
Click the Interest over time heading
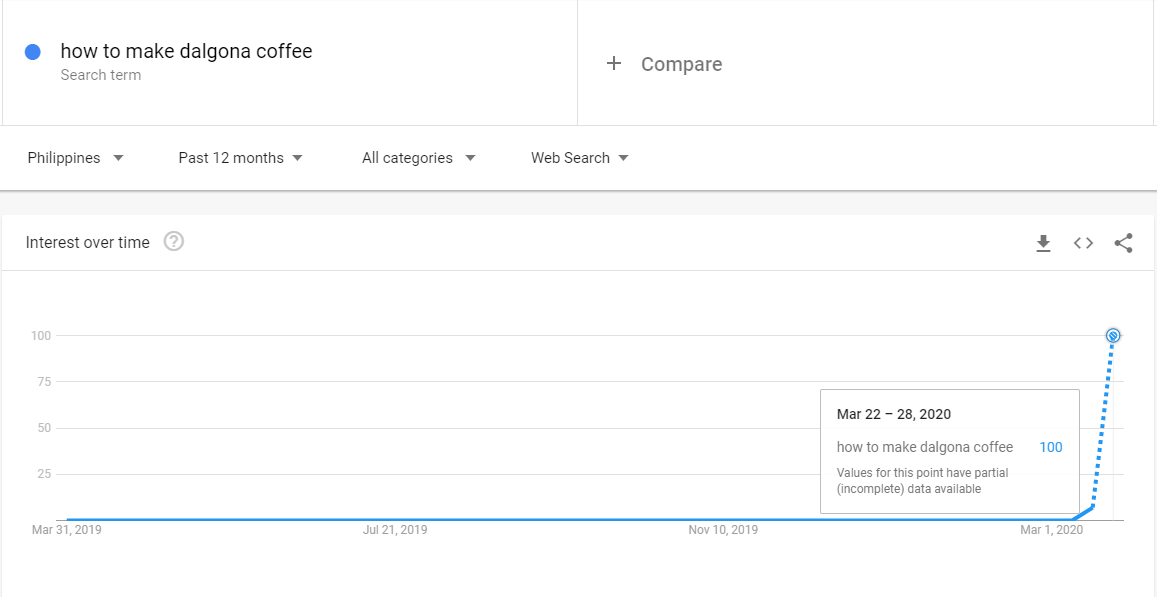[x=88, y=242]
